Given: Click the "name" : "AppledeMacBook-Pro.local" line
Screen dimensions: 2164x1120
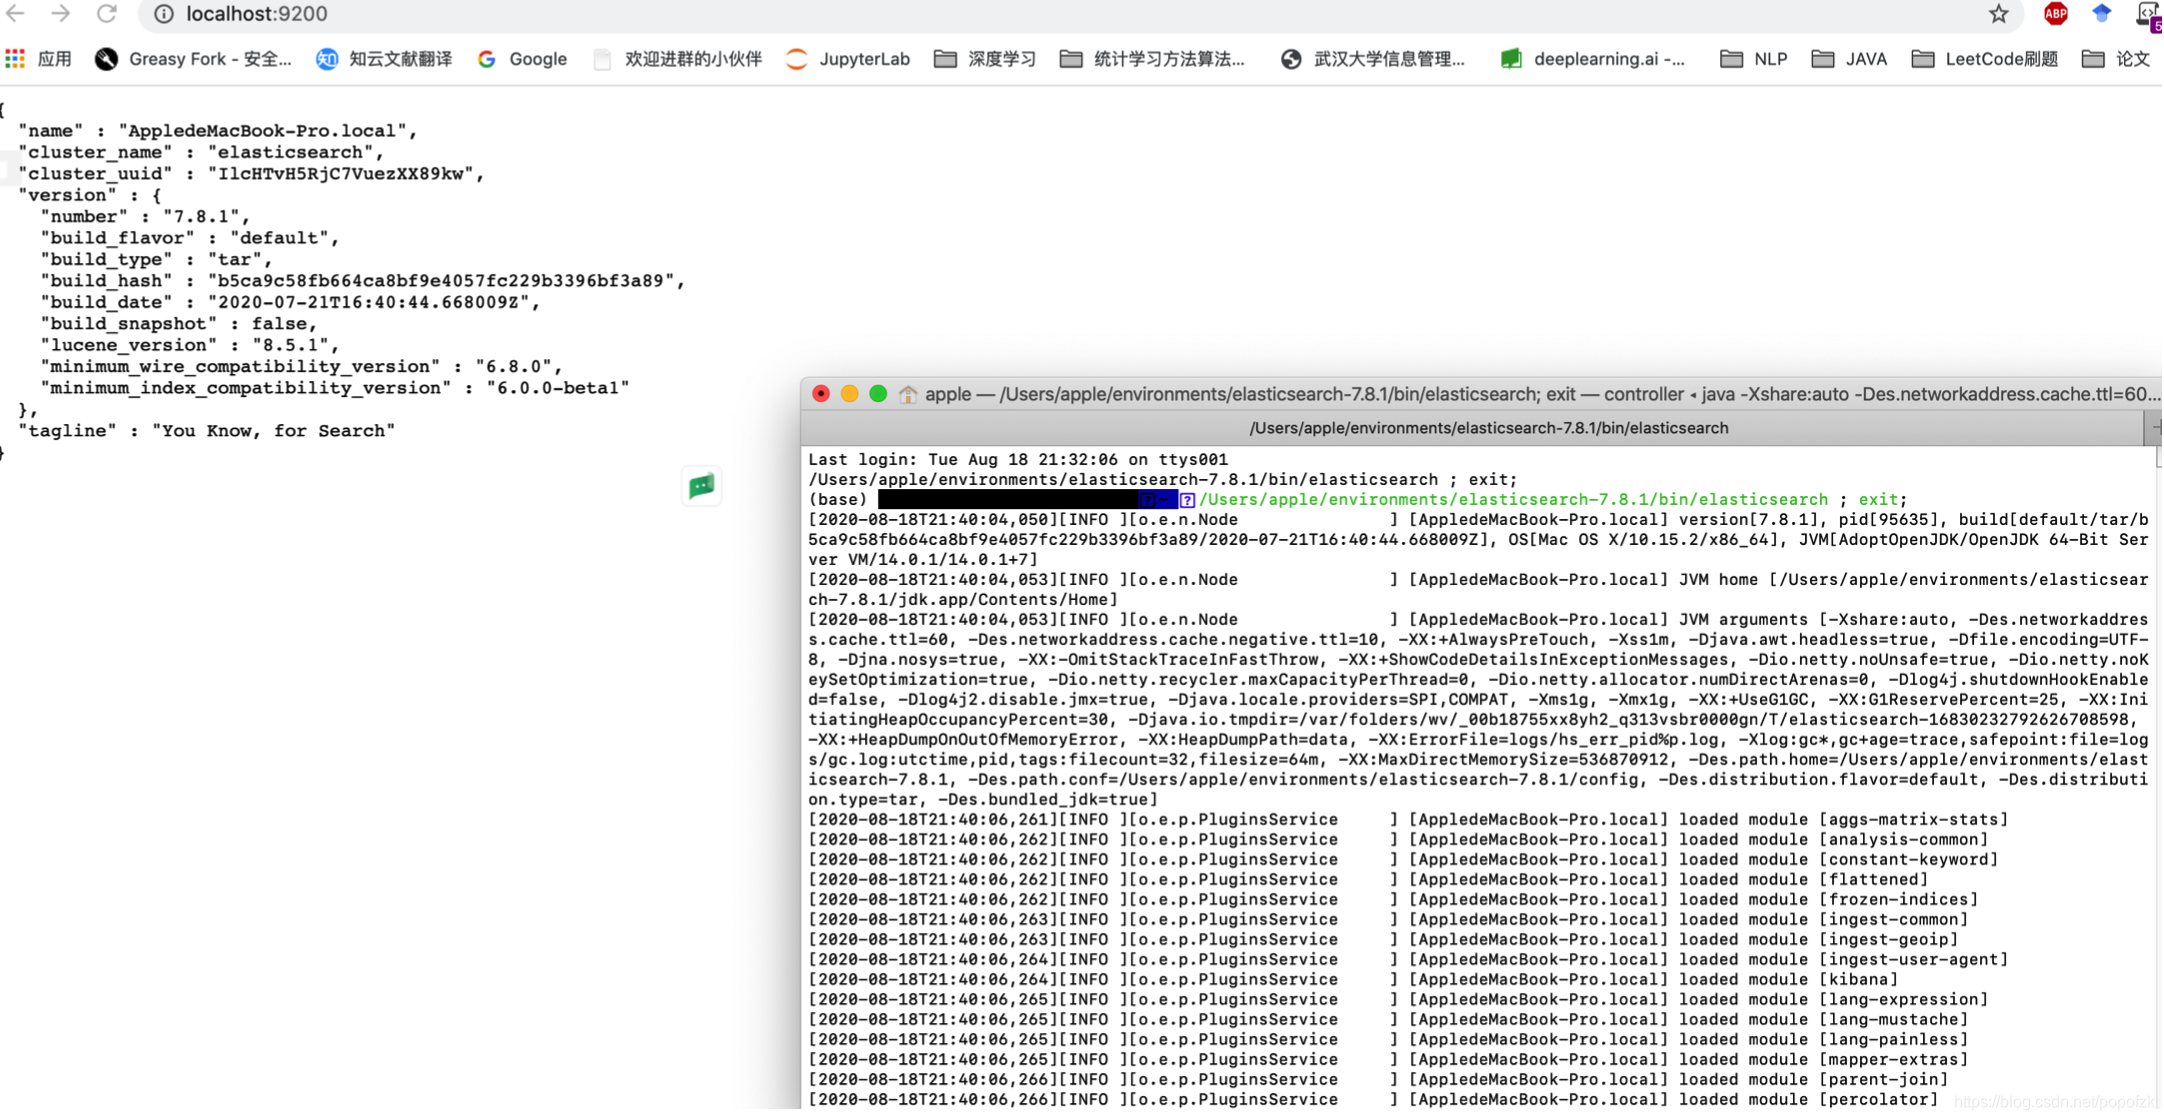Looking at the screenshot, I should [x=218, y=131].
